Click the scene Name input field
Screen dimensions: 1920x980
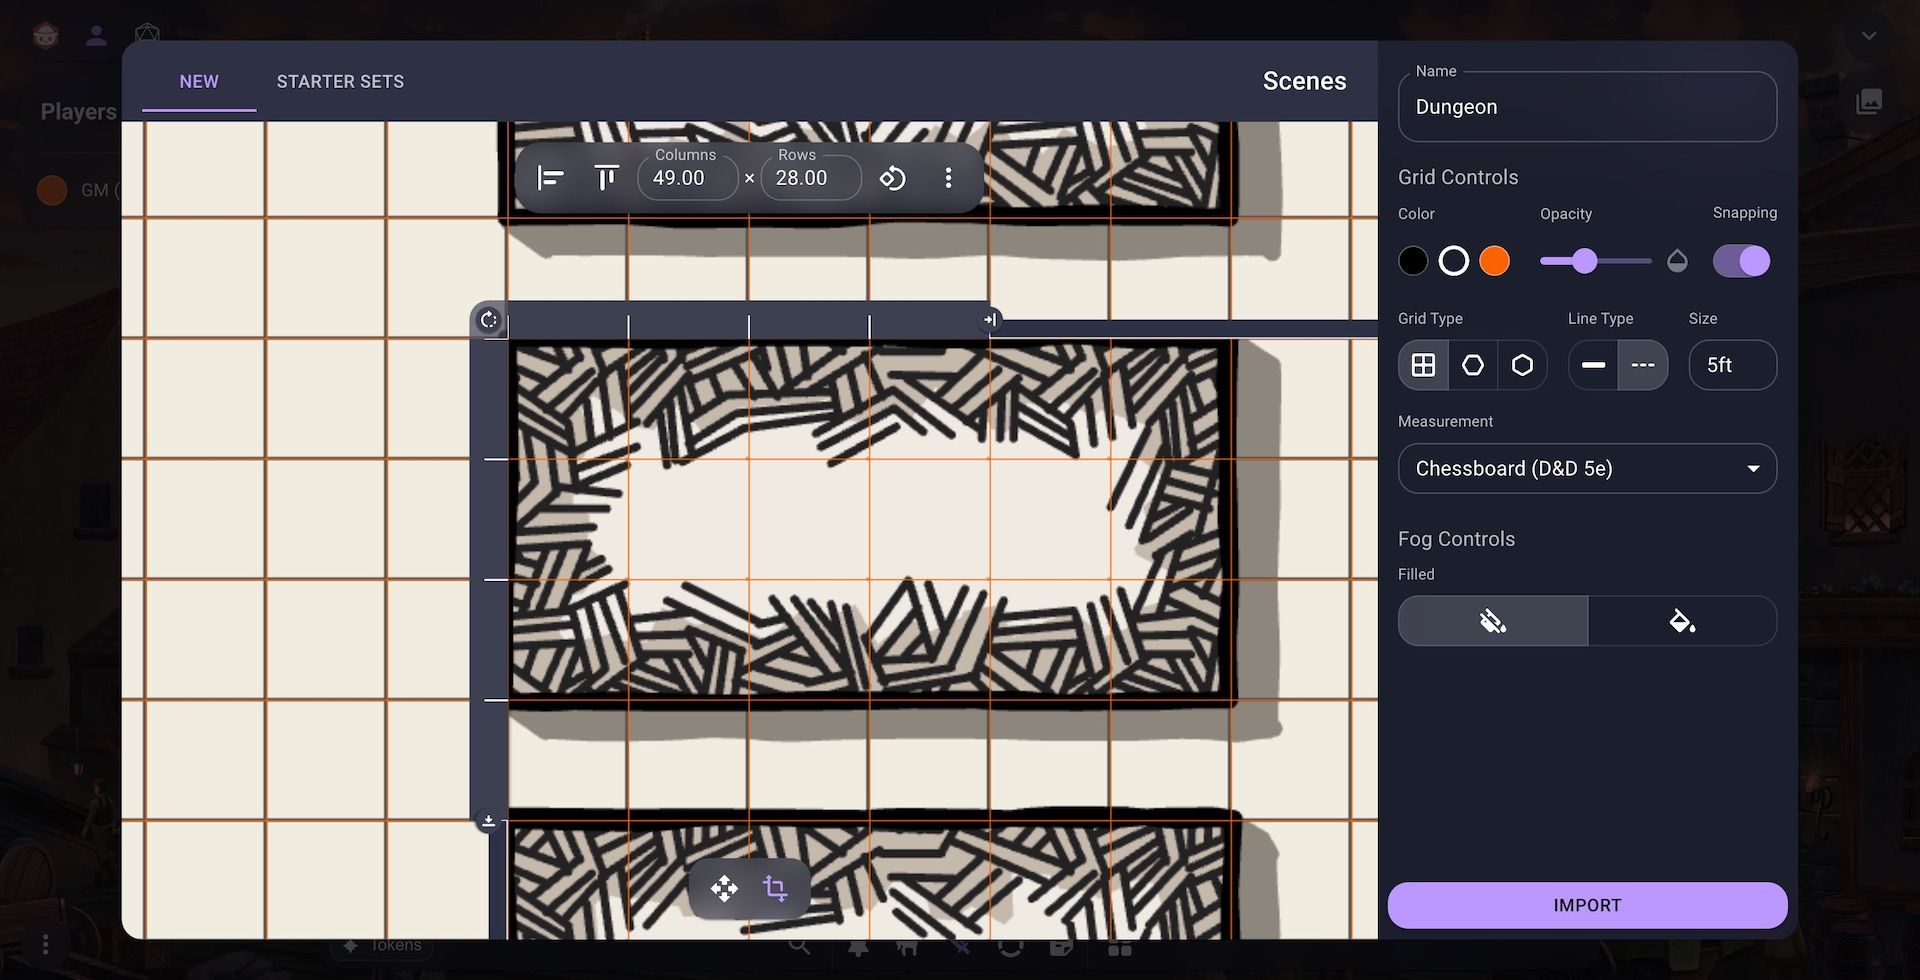(1587, 106)
